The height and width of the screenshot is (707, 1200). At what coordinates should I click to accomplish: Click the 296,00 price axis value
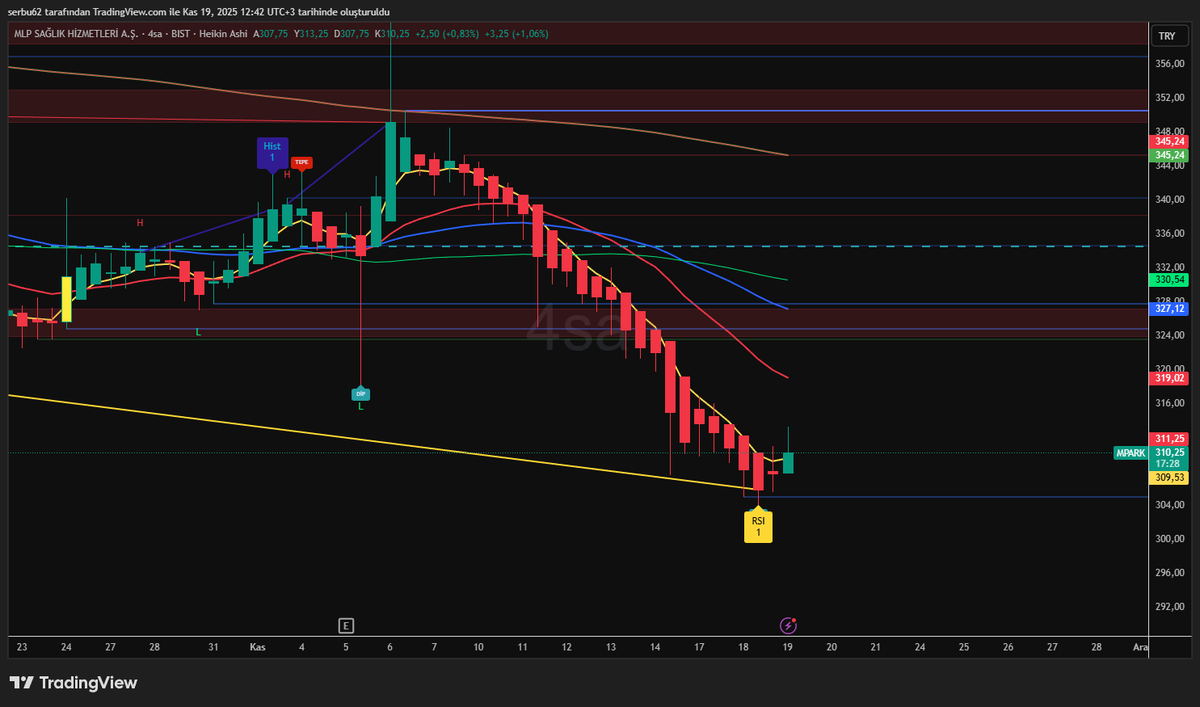(1170, 573)
